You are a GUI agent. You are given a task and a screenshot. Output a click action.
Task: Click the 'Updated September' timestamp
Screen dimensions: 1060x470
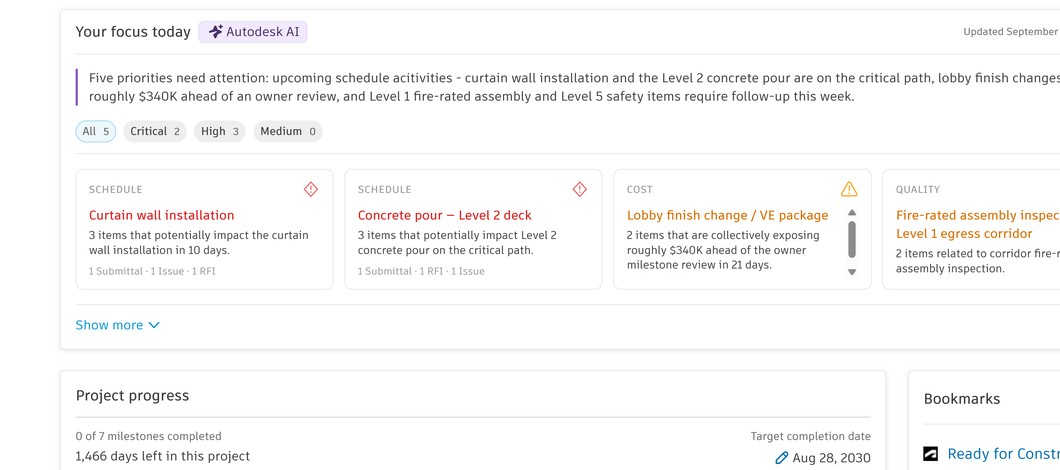1011,32
